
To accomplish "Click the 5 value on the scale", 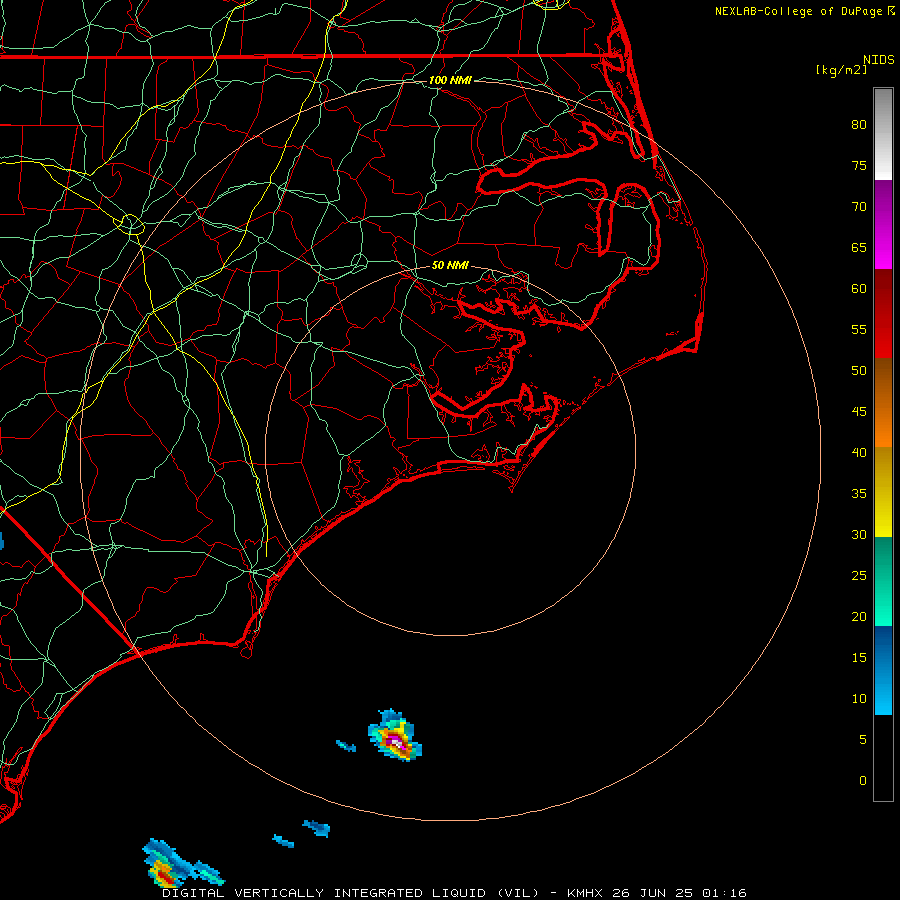I will (863, 740).
